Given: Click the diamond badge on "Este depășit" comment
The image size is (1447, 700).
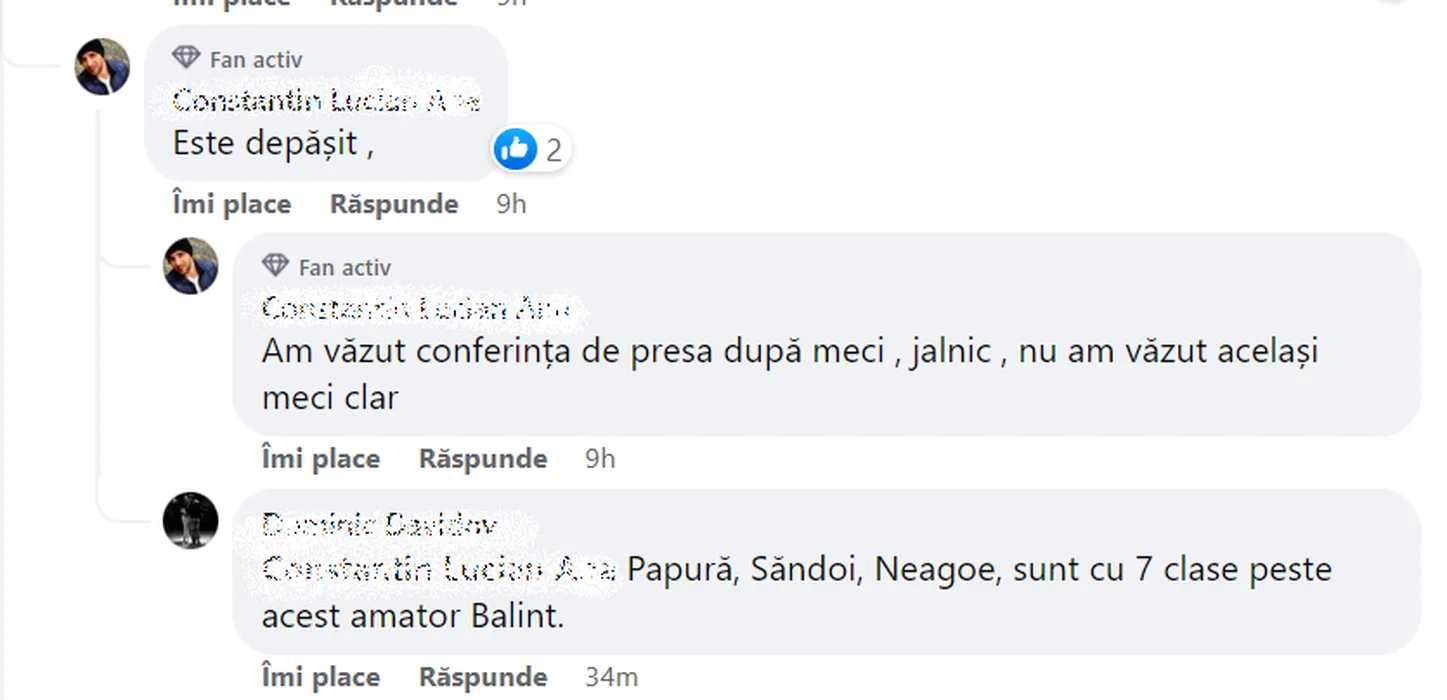Looking at the screenshot, I should pos(186,58).
